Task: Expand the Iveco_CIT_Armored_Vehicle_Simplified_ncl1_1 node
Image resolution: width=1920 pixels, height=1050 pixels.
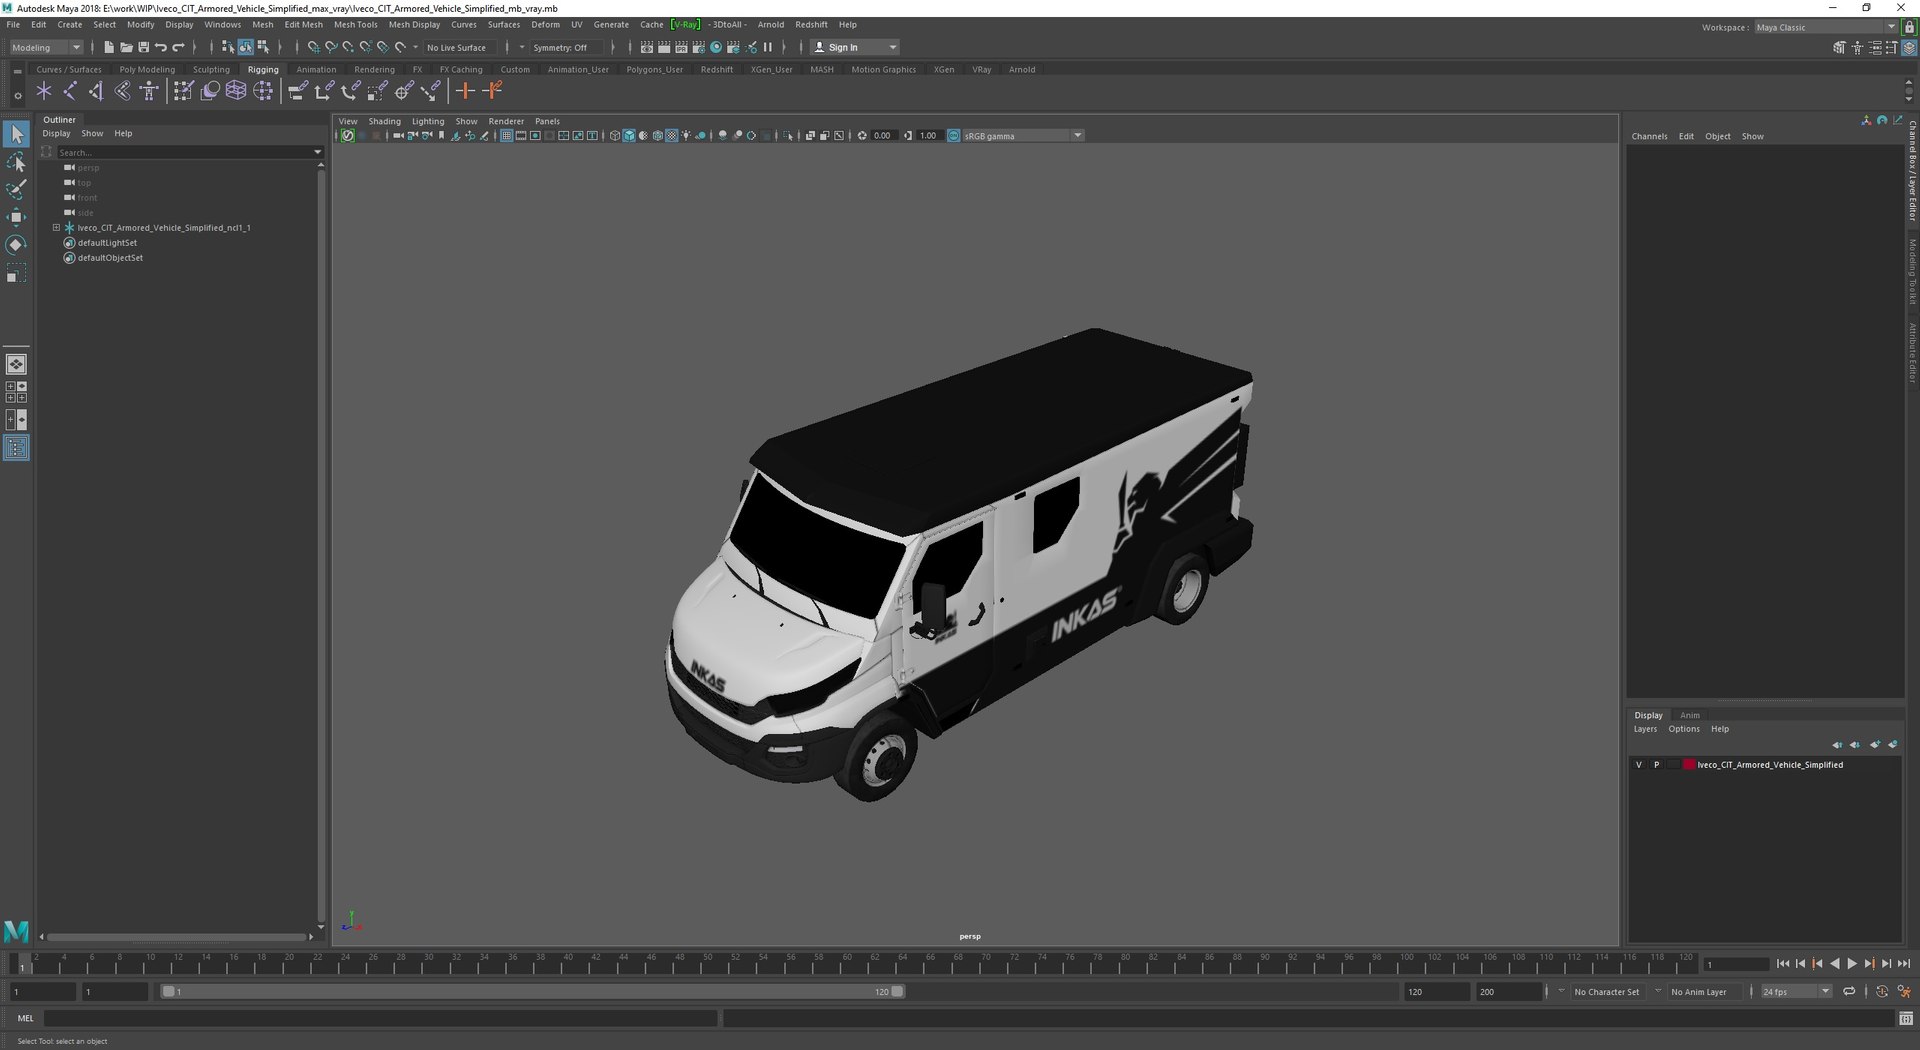Action: (x=57, y=228)
